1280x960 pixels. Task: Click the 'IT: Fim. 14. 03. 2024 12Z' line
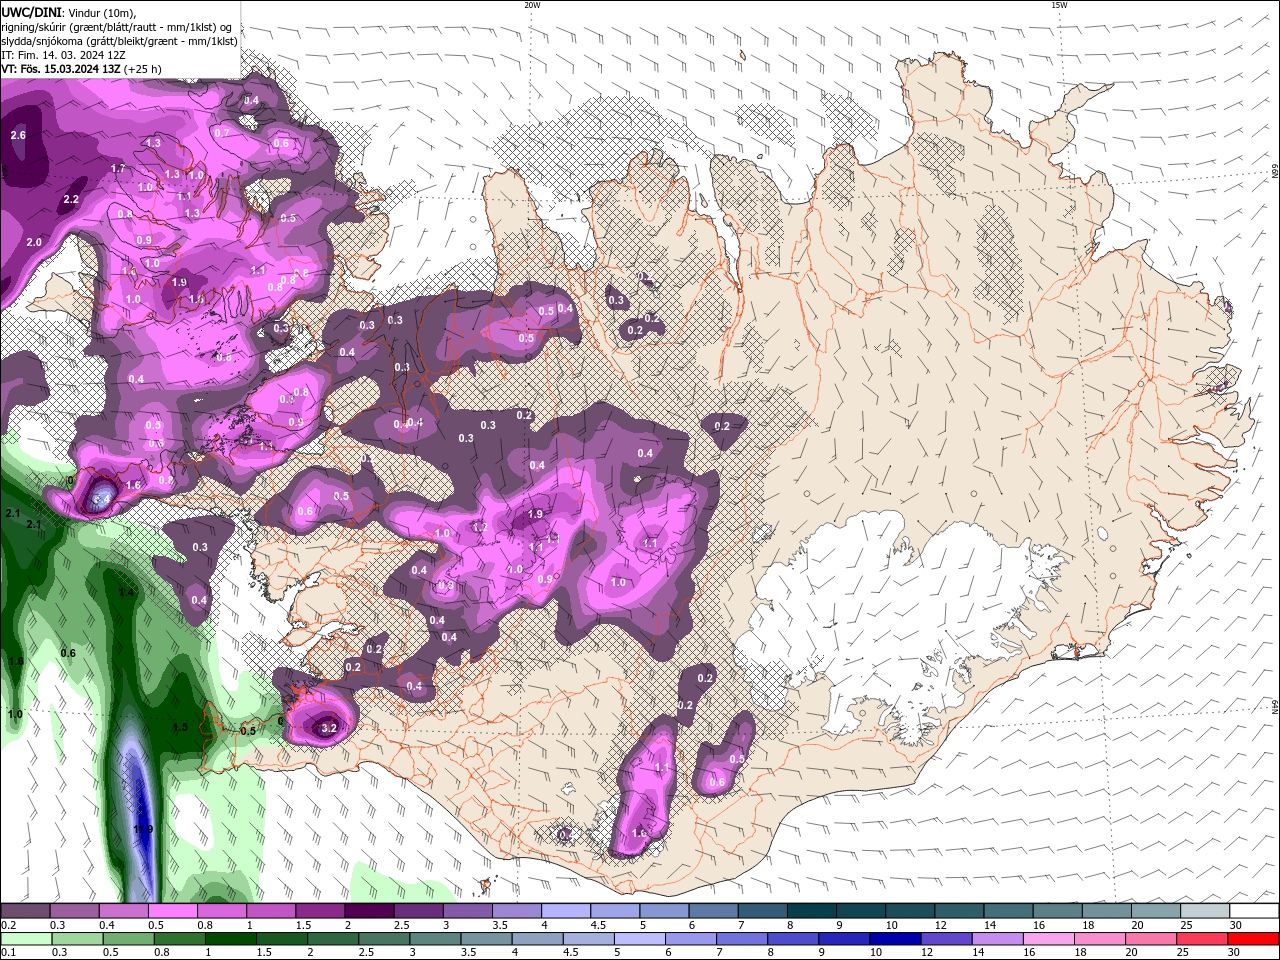(63, 55)
